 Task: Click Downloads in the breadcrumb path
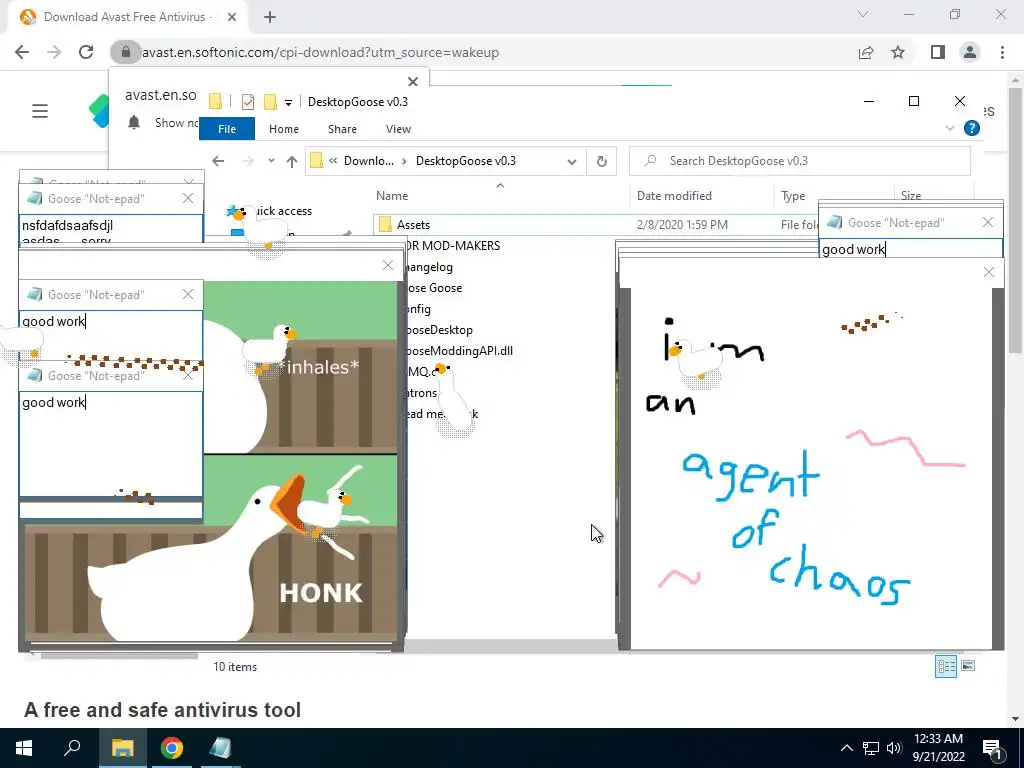pos(368,161)
